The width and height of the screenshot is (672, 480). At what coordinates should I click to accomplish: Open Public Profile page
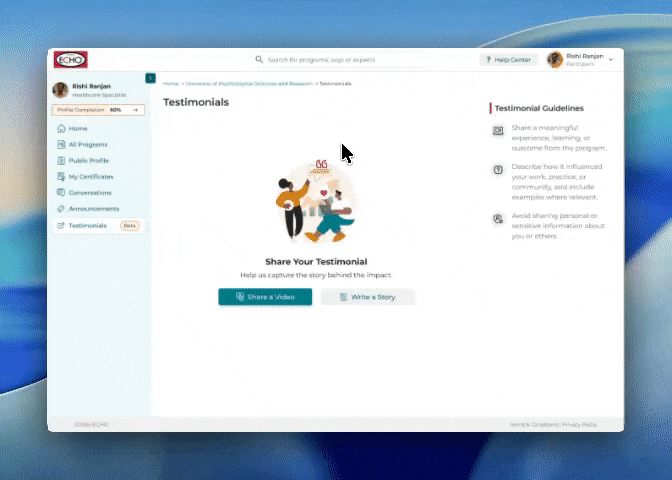point(89,160)
